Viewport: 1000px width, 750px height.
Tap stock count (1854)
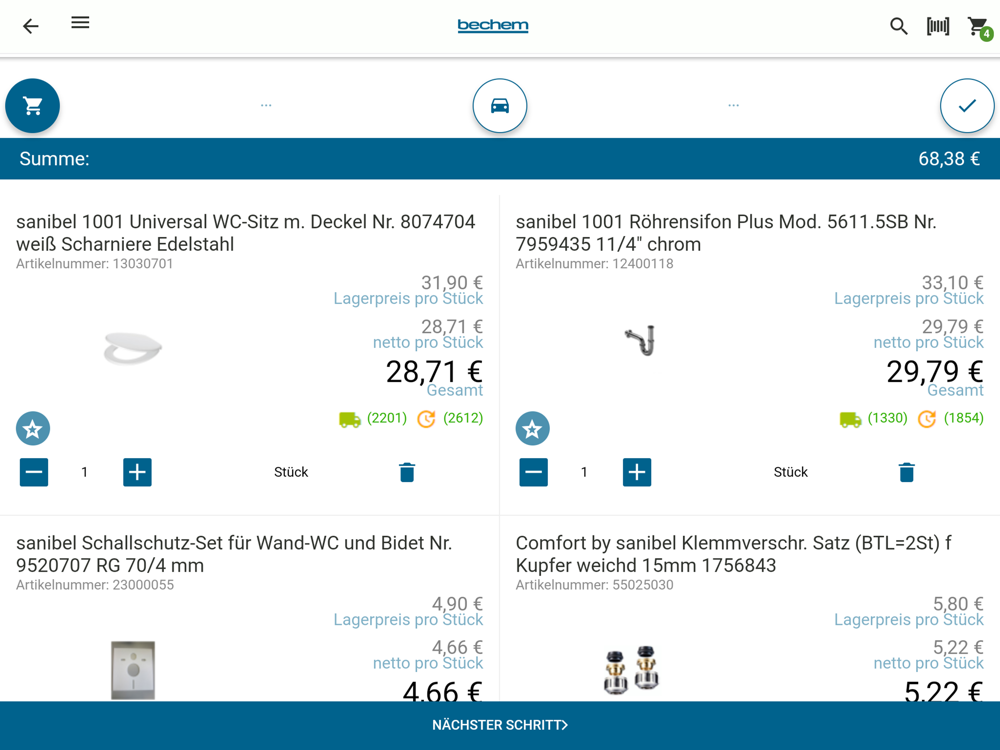pyautogui.click(x=964, y=418)
